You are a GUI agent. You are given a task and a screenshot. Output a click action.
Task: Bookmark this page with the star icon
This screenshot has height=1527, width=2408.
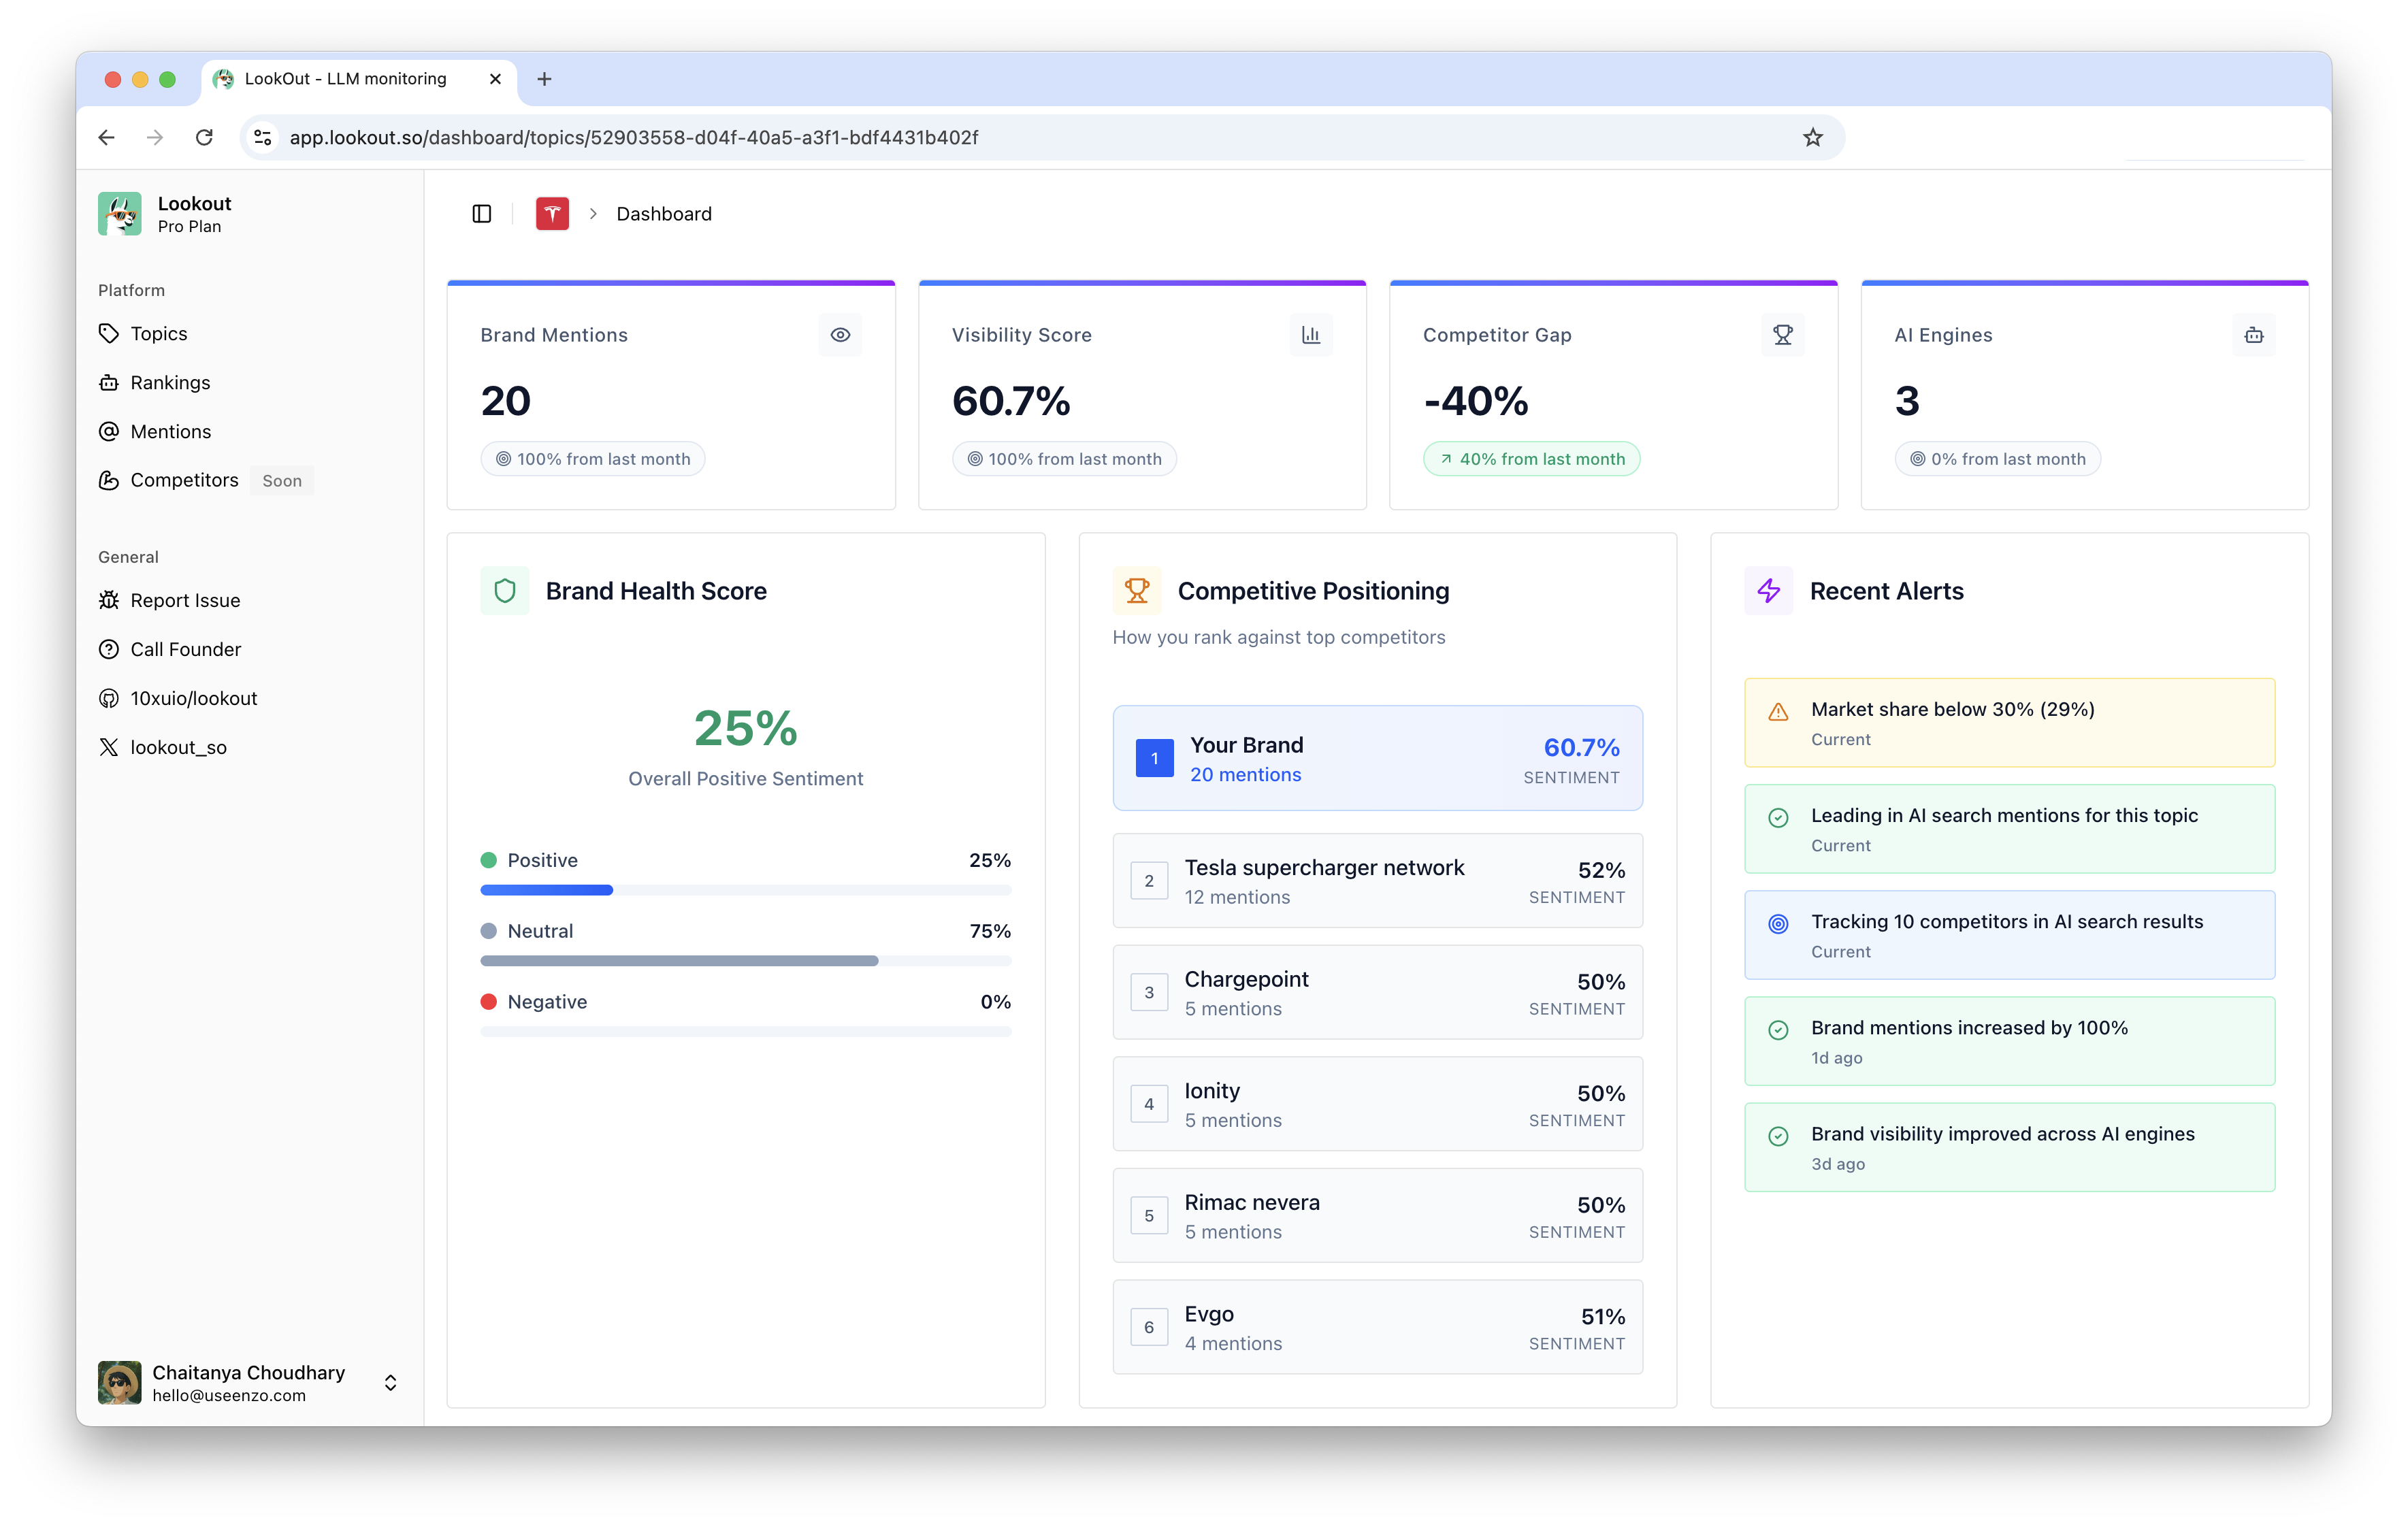tap(1813, 138)
